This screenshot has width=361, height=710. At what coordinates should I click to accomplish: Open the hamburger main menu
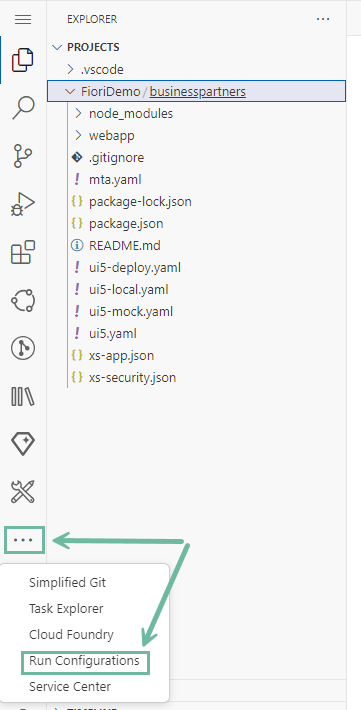pos(23,19)
